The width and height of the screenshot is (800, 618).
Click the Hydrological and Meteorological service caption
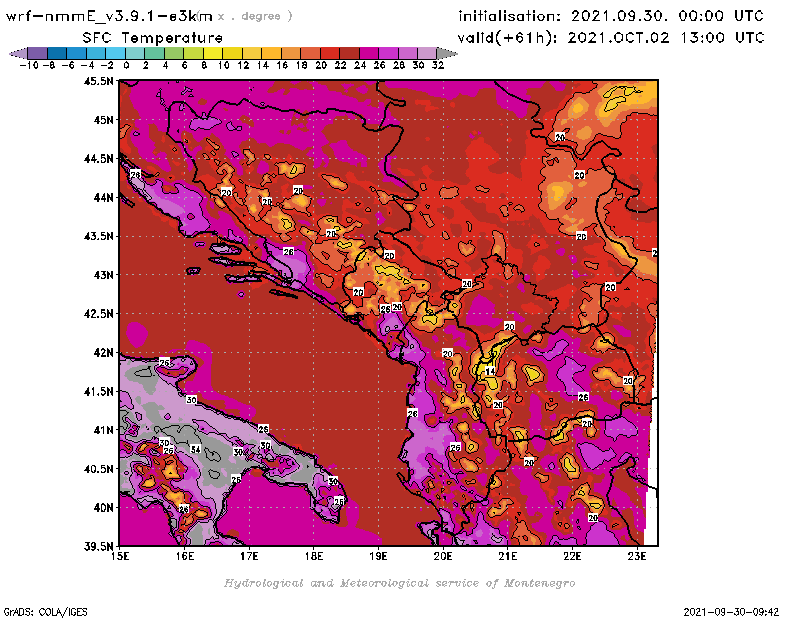click(399, 583)
